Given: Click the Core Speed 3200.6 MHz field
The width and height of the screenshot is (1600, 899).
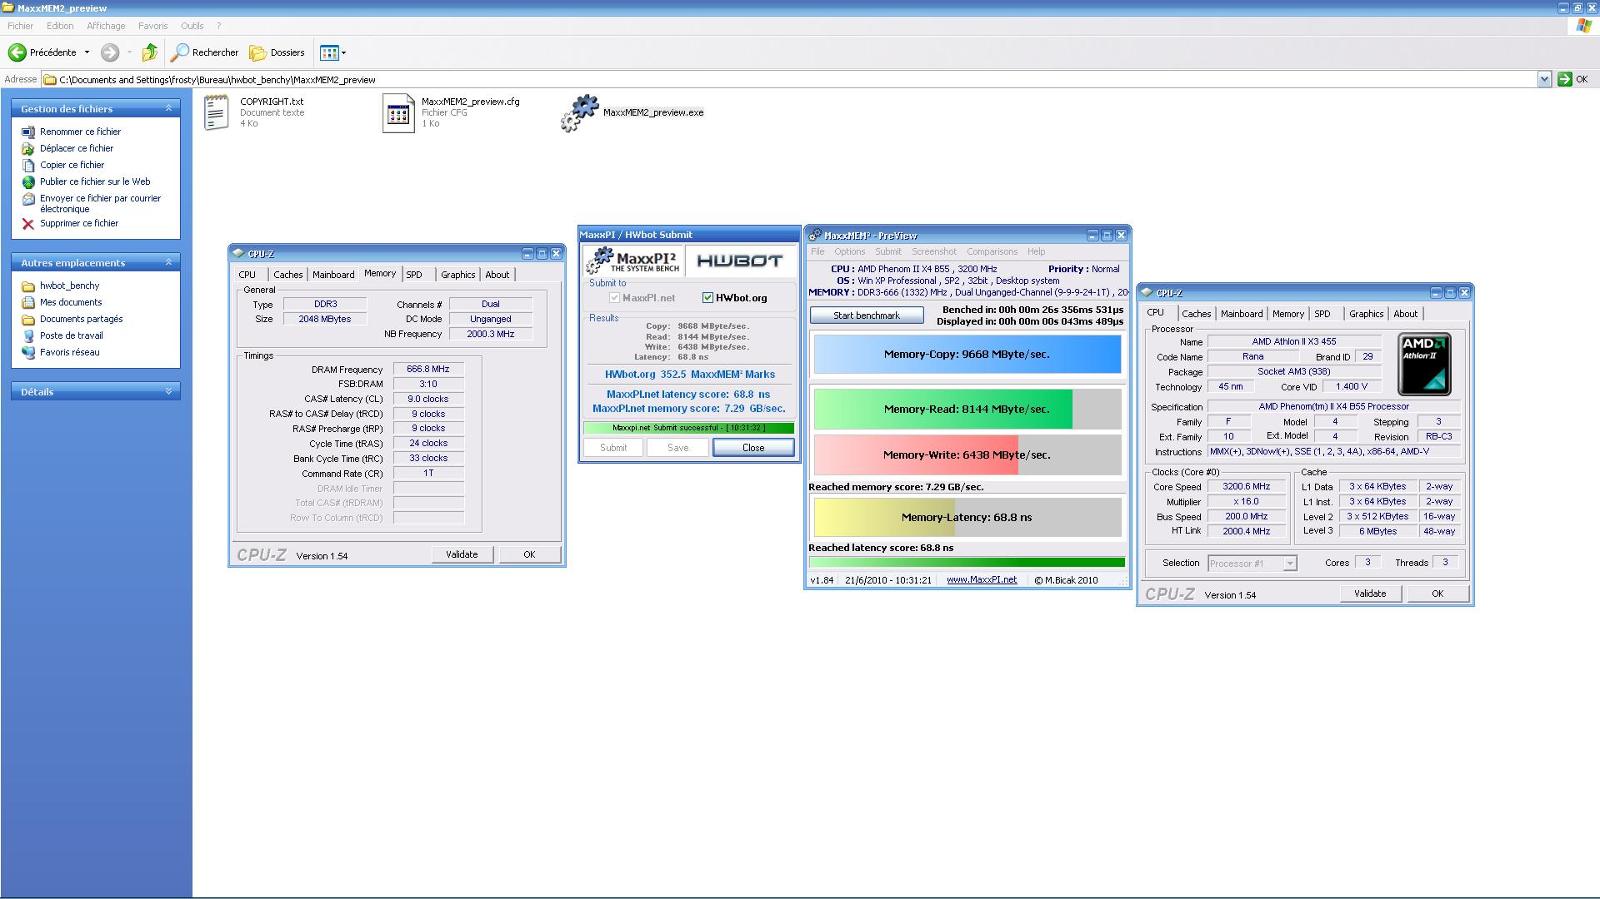Looking at the screenshot, I should point(1246,487).
